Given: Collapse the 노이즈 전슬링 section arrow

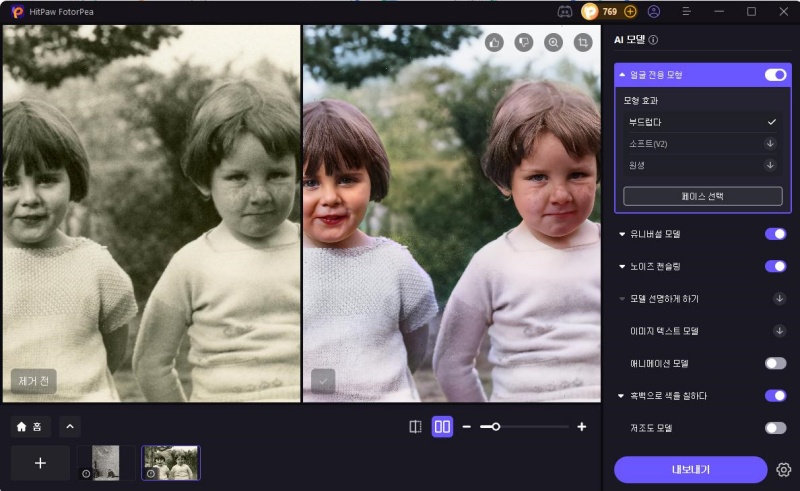Looking at the screenshot, I should pos(622,267).
